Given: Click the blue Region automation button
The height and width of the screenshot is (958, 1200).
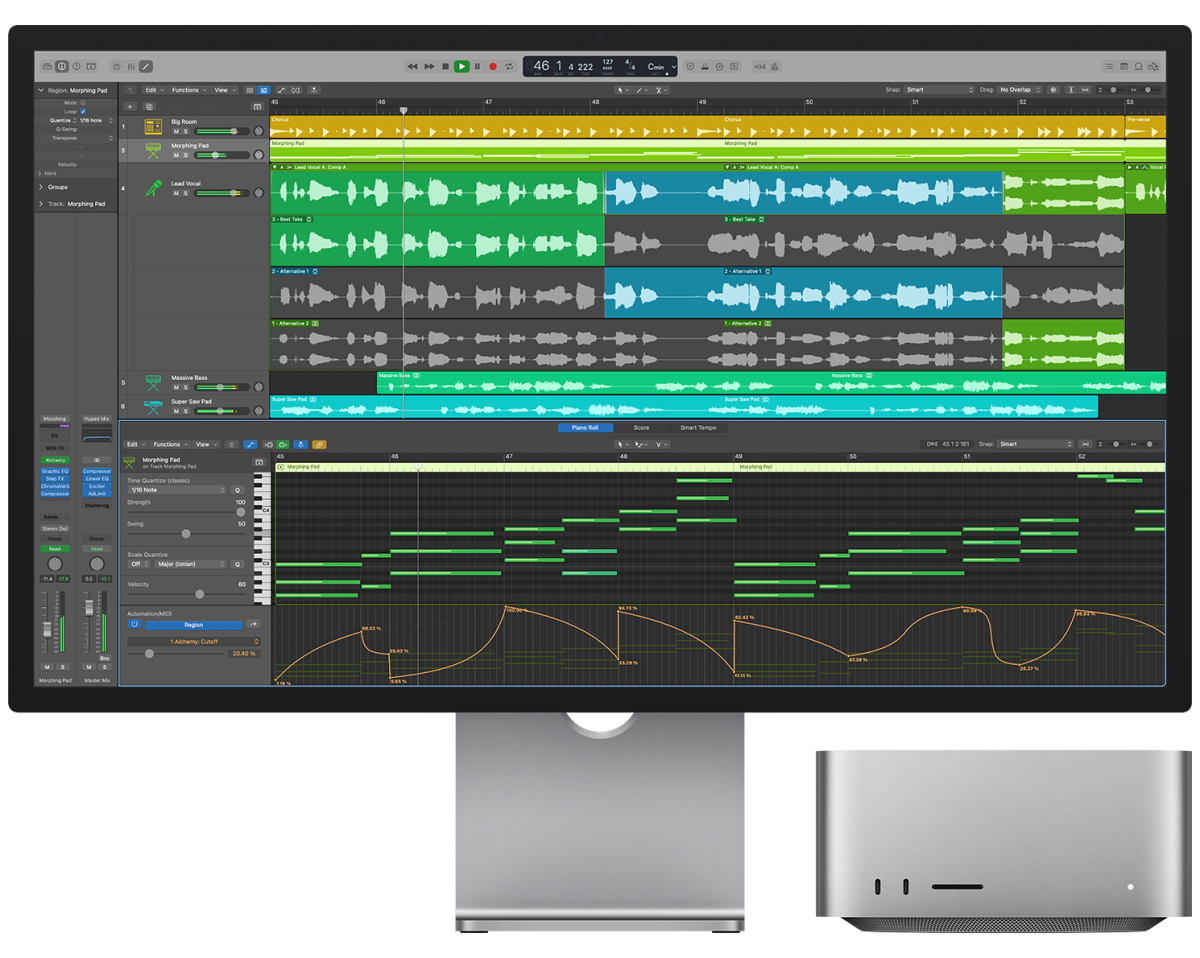Looking at the screenshot, I should coord(194,625).
